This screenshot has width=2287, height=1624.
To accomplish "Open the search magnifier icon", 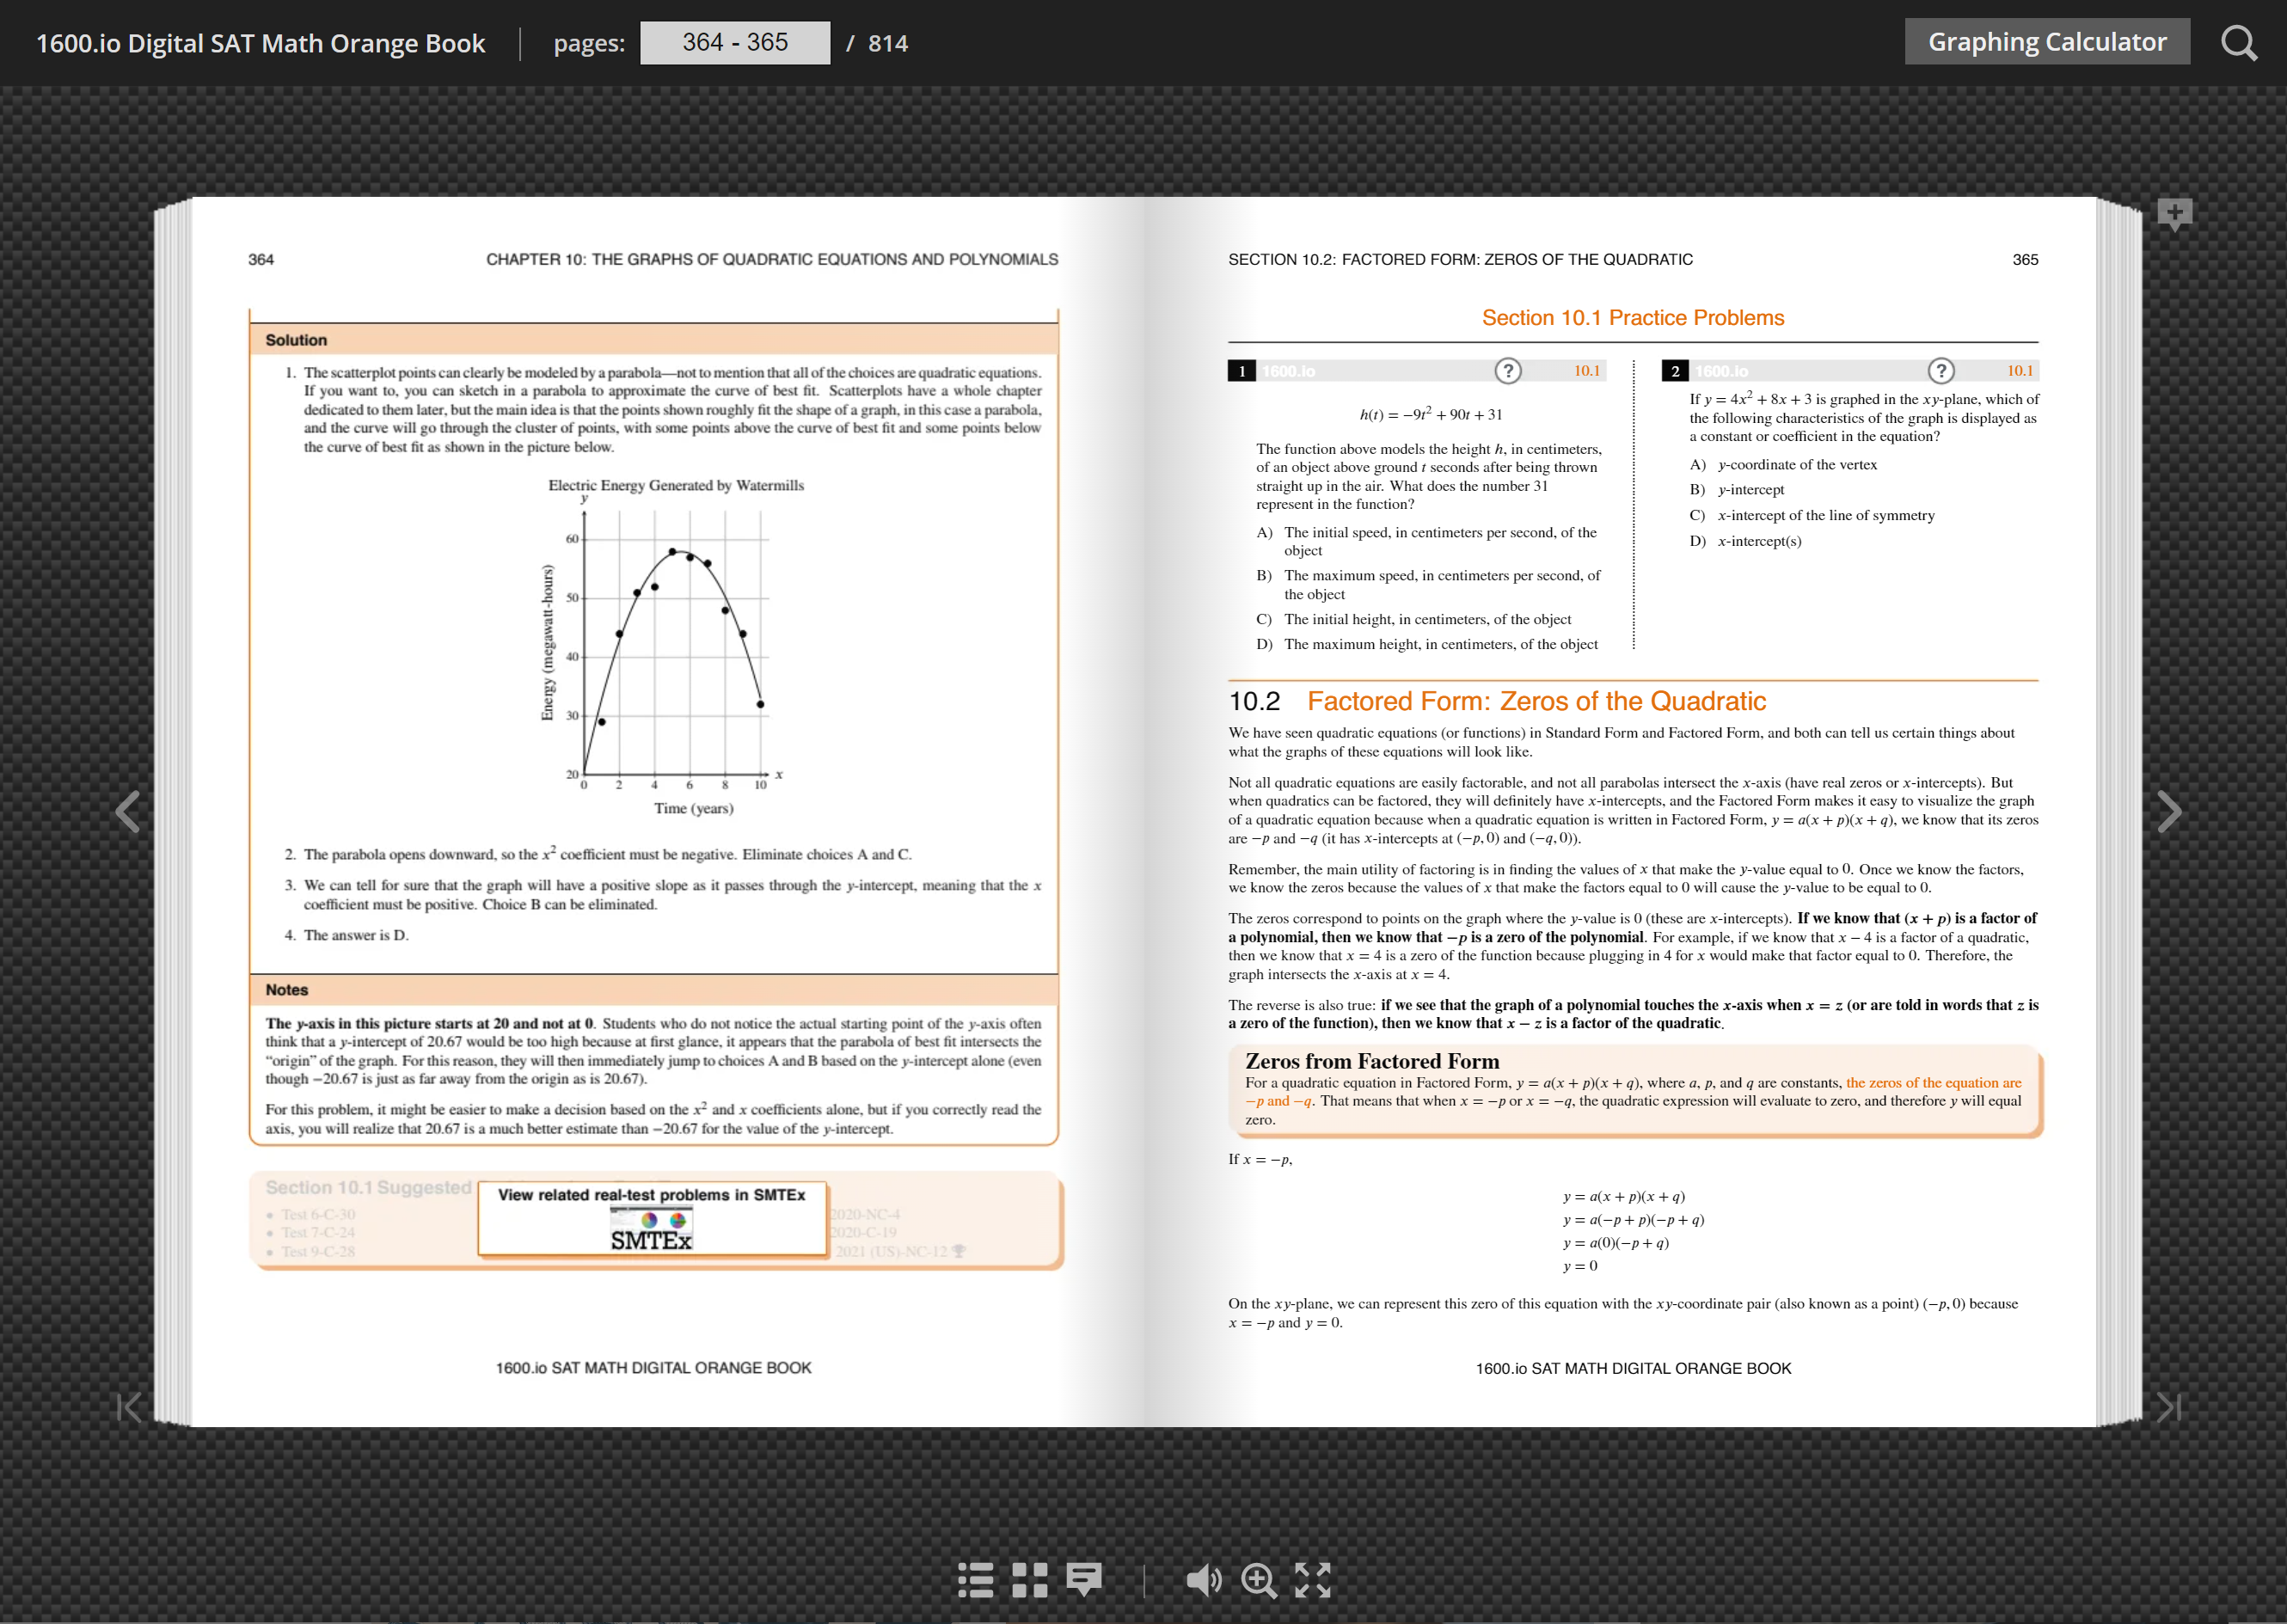I will [2239, 43].
